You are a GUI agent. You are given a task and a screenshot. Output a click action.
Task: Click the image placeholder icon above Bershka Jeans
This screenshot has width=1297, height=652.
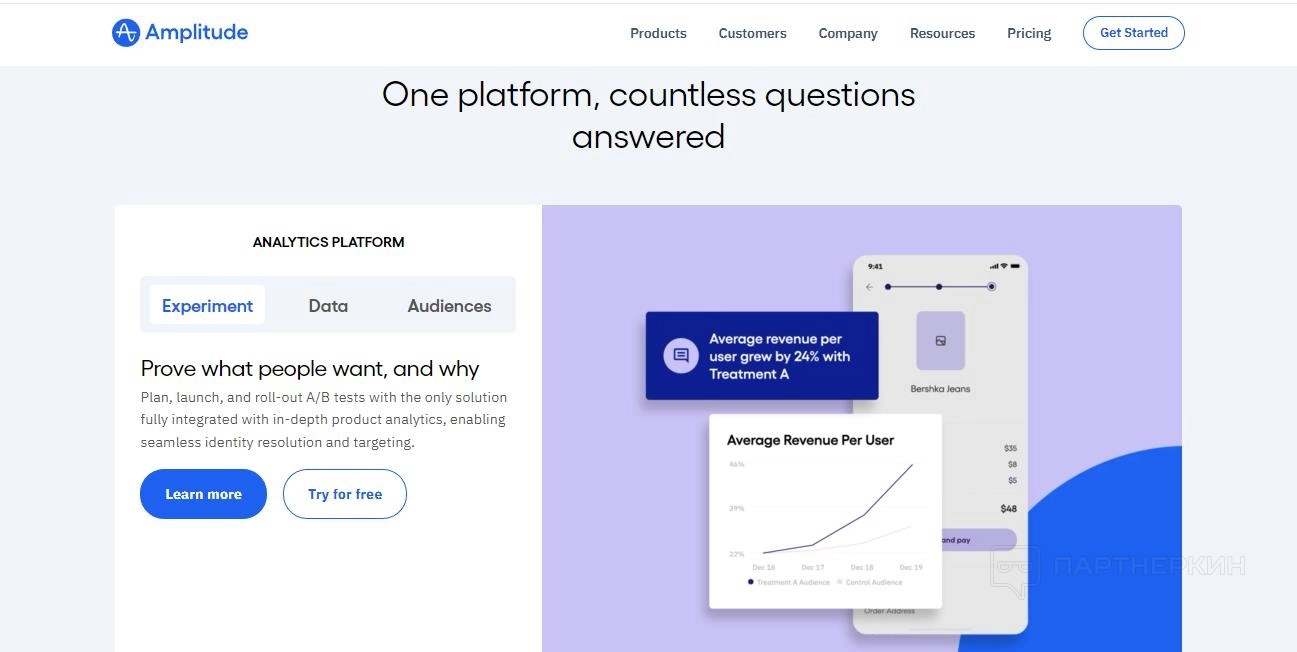click(x=940, y=341)
